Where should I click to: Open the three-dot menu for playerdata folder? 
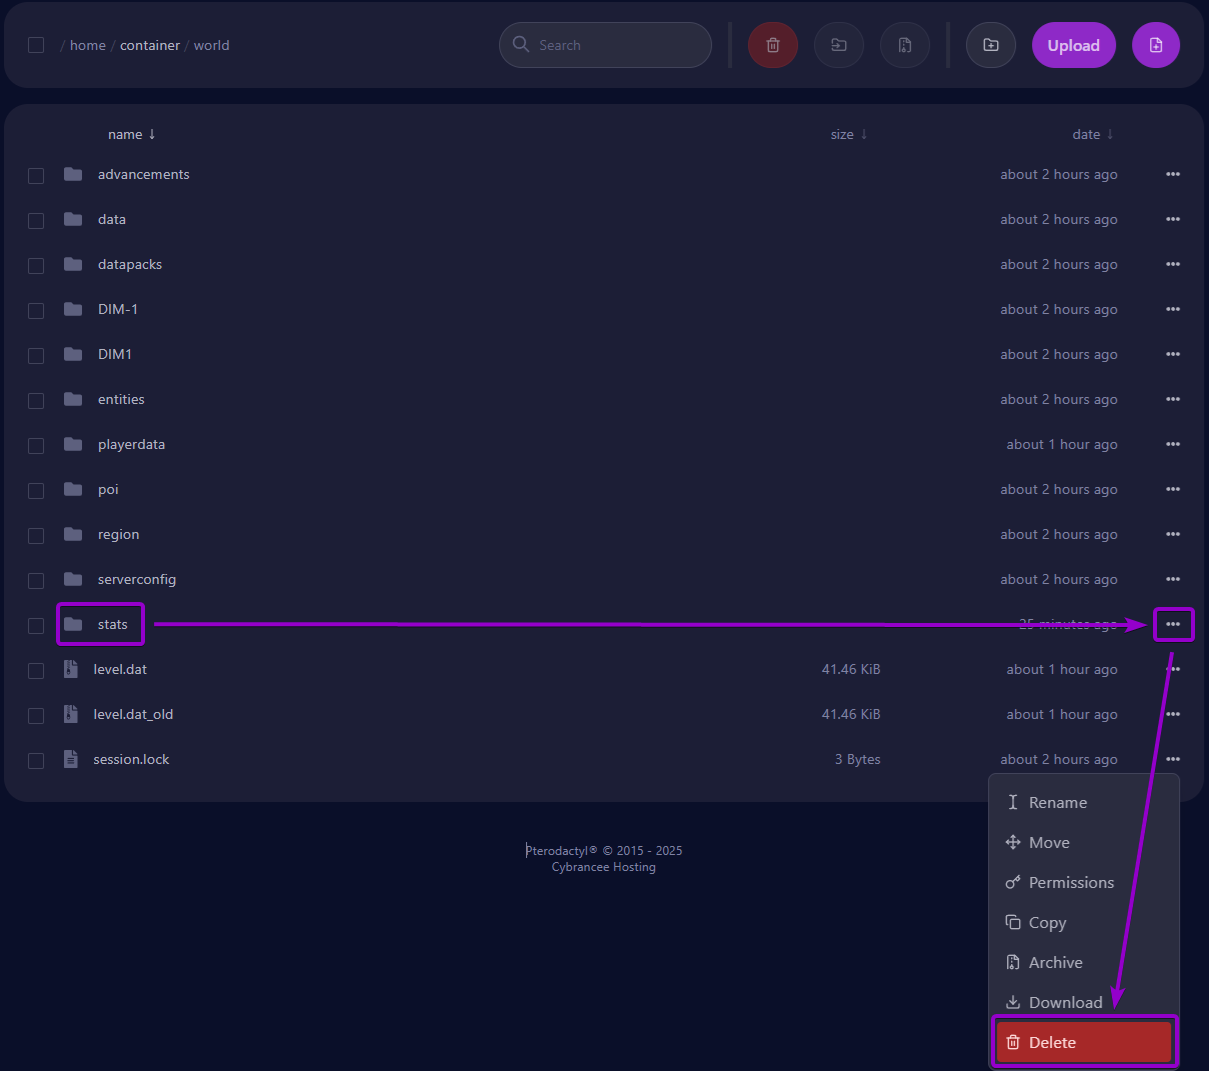pos(1173,444)
